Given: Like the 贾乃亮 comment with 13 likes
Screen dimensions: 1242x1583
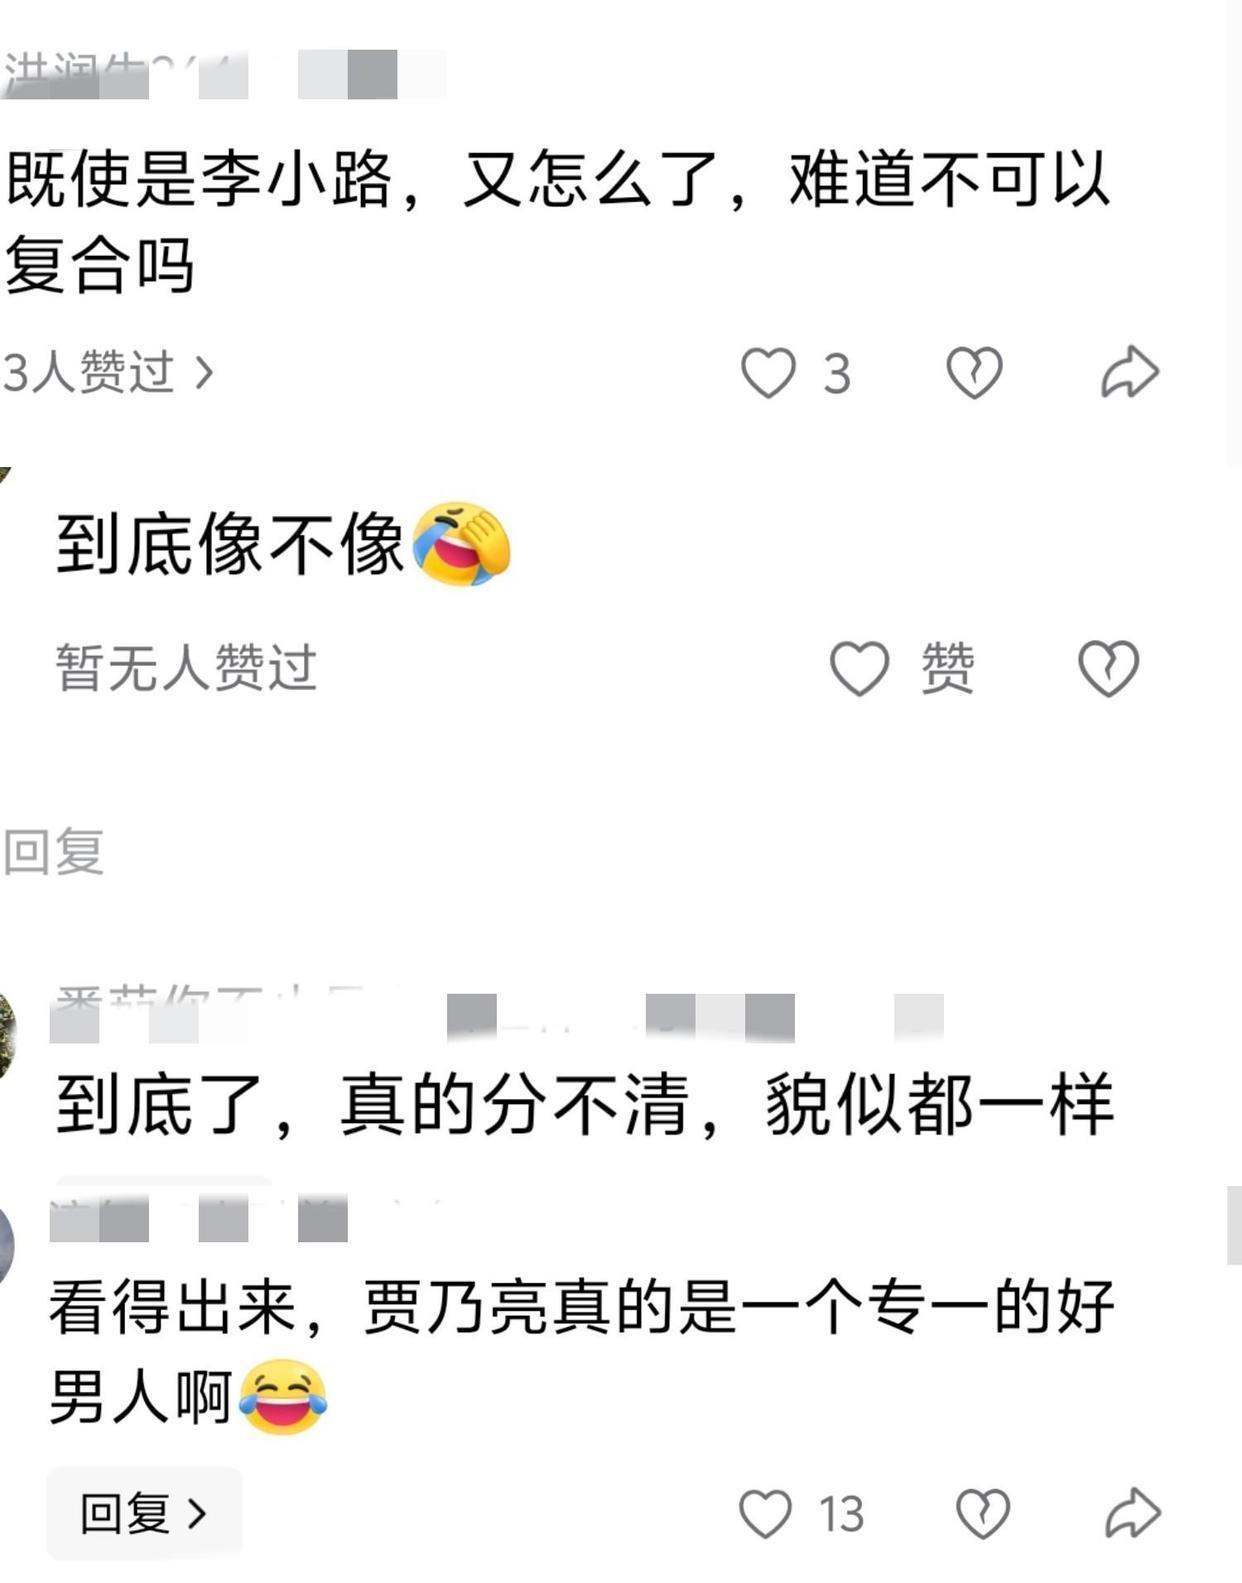Looking at the screenshot, I should click(765, 1514).
